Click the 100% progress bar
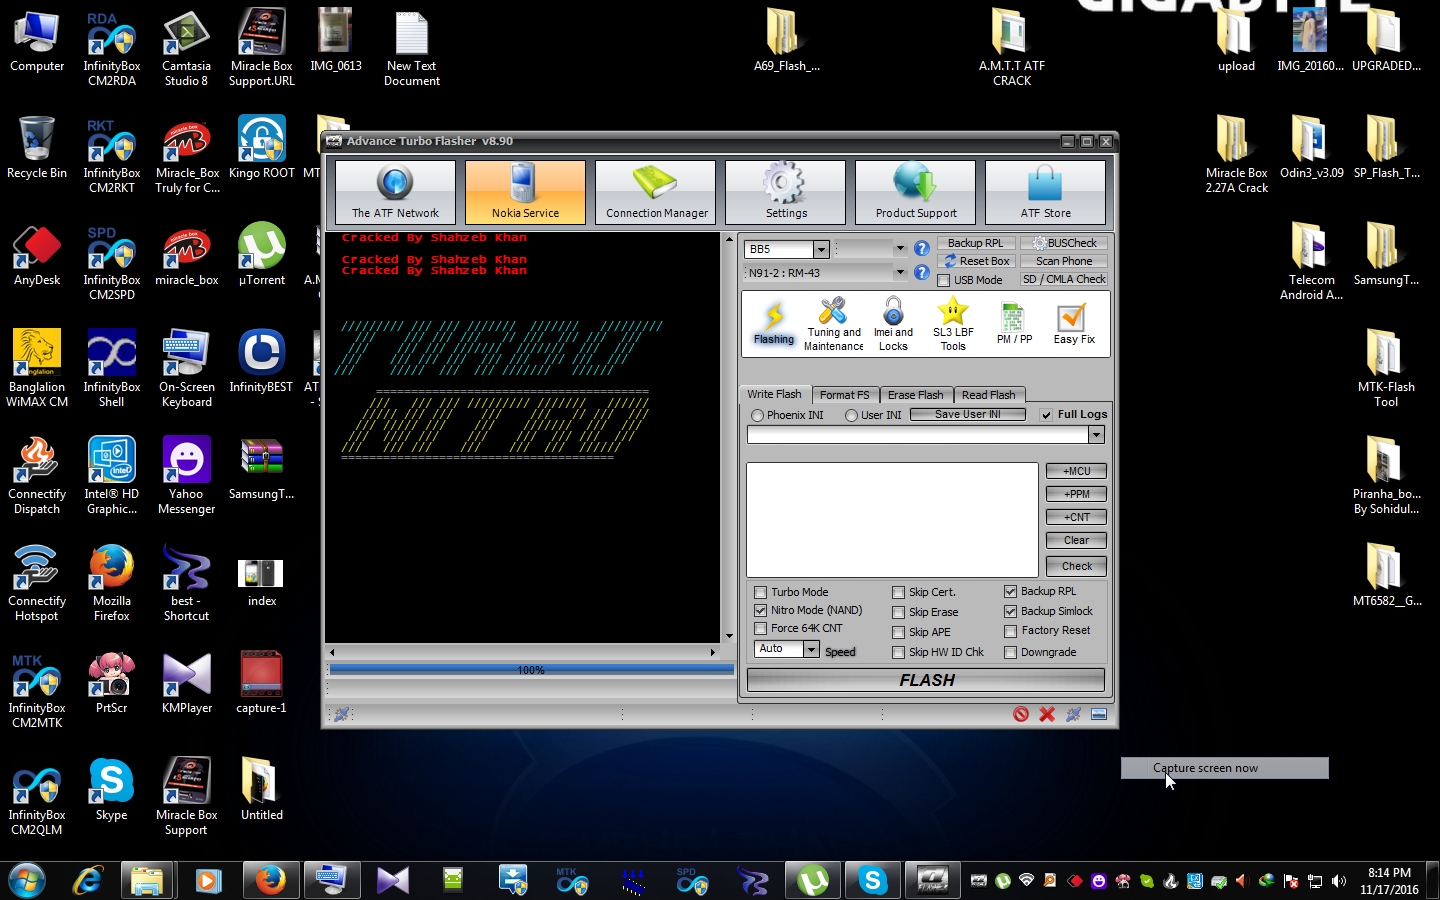This screenshot has height=900, width=1440. coord(531,670)
